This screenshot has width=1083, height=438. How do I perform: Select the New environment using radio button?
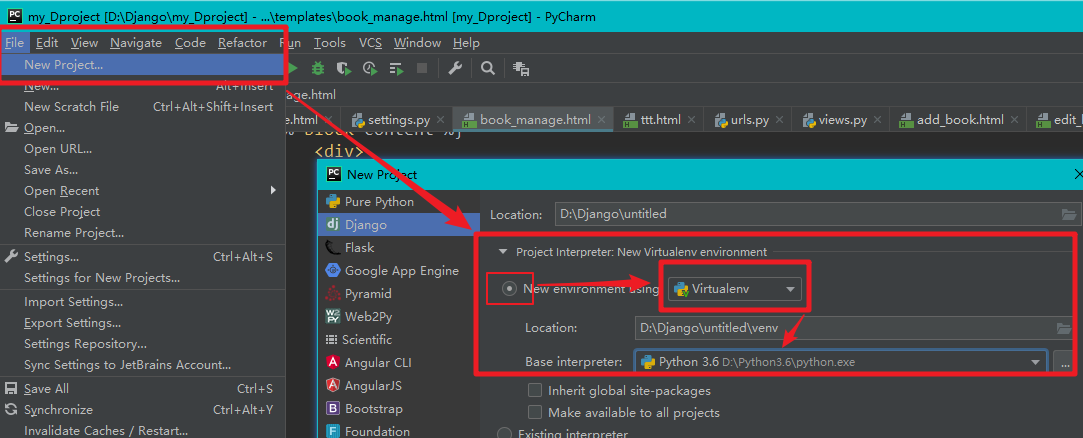click(509, 289)
